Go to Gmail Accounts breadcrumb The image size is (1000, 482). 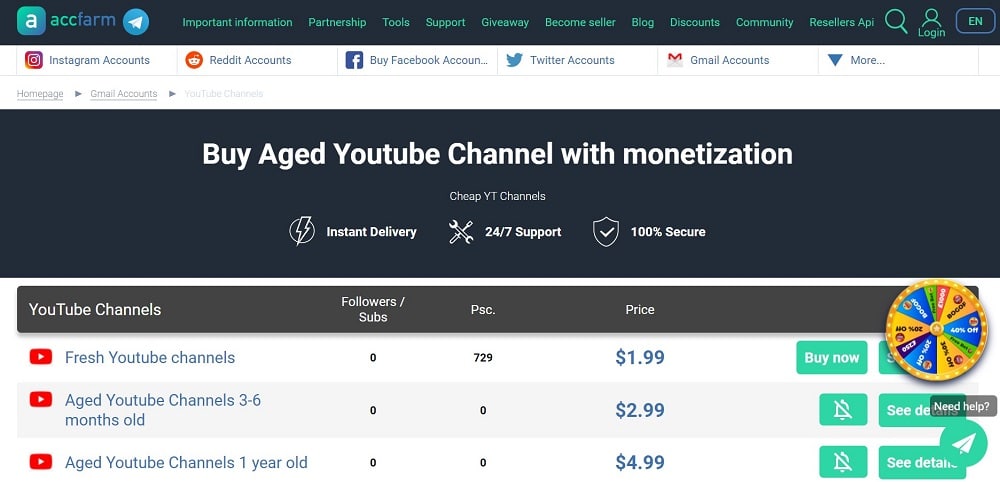(124, 94)
